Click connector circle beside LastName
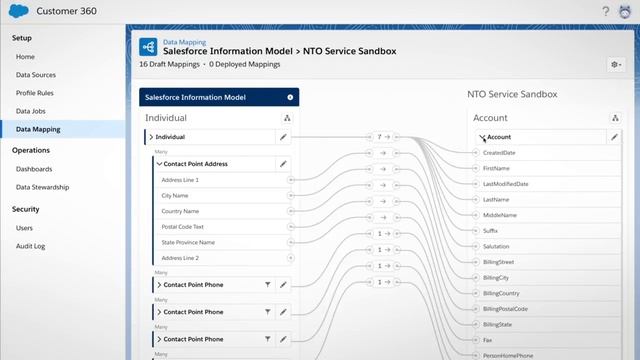 (476, 200)
